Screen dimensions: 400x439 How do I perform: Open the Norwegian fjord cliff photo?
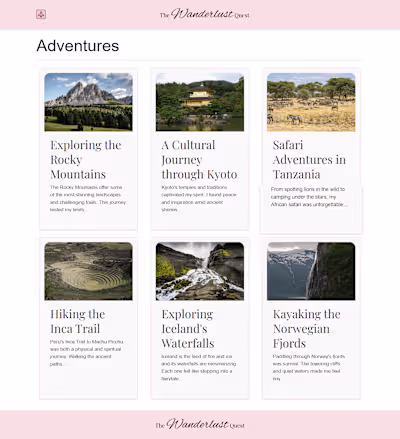point(311,271)
